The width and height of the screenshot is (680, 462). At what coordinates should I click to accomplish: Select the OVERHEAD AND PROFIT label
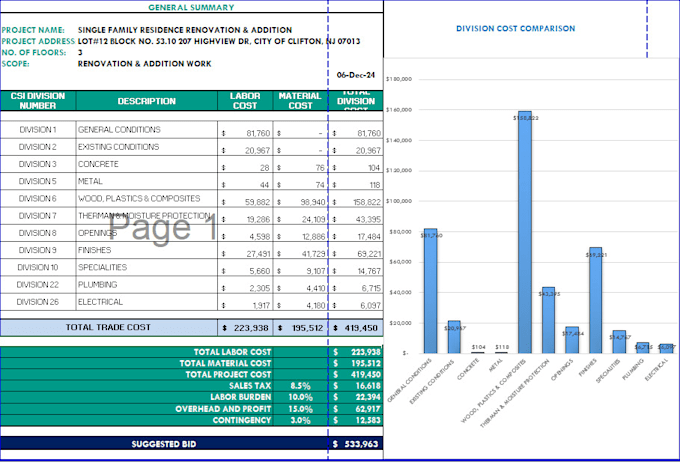click(x=223, y=409)
